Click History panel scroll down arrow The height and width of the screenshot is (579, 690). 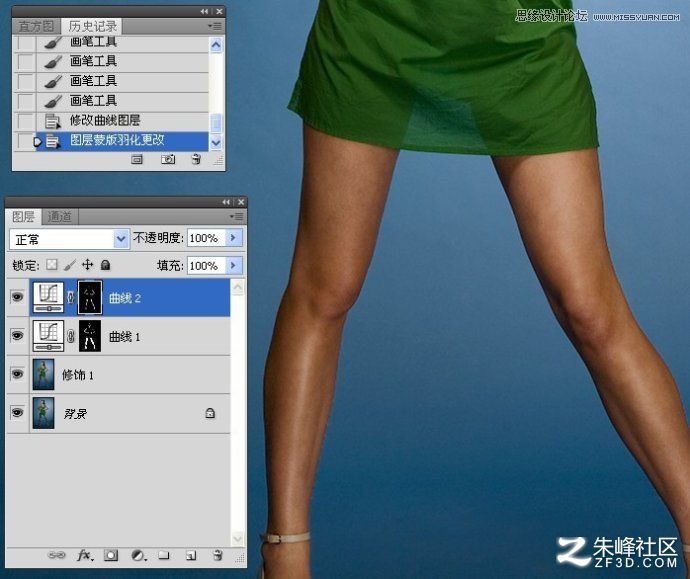pos(216,143)
